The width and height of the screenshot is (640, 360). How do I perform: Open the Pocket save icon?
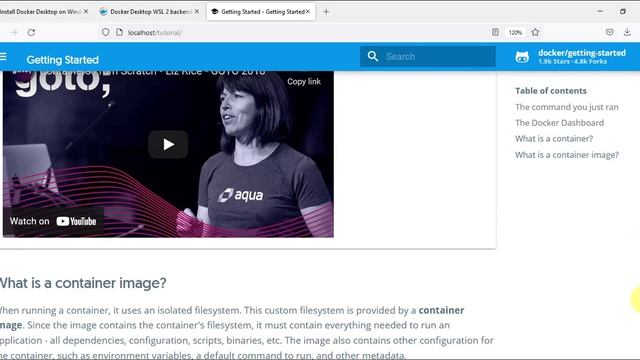pyautogui.click(x=609, y=32)
